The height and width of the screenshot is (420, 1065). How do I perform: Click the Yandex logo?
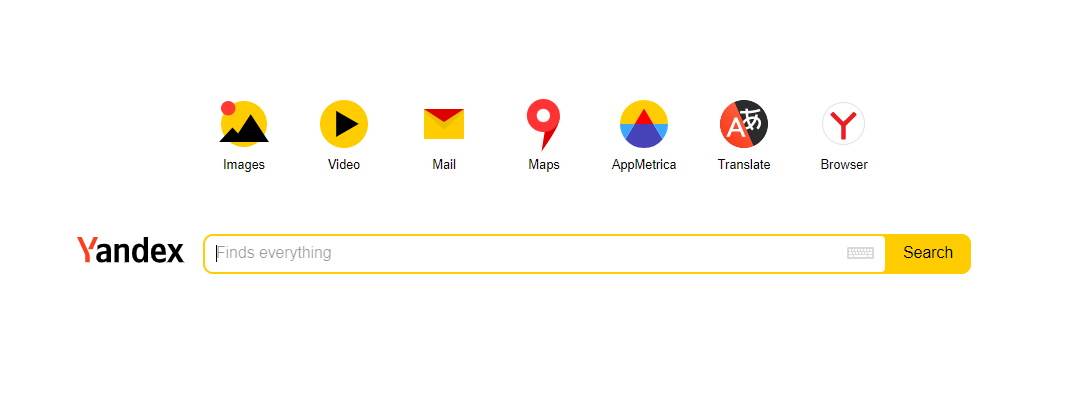(x=130, y=251)
